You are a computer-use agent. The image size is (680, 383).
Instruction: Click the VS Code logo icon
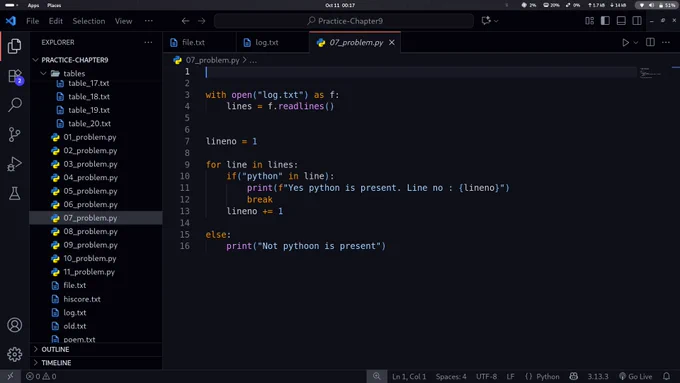(x=11, y=21)
